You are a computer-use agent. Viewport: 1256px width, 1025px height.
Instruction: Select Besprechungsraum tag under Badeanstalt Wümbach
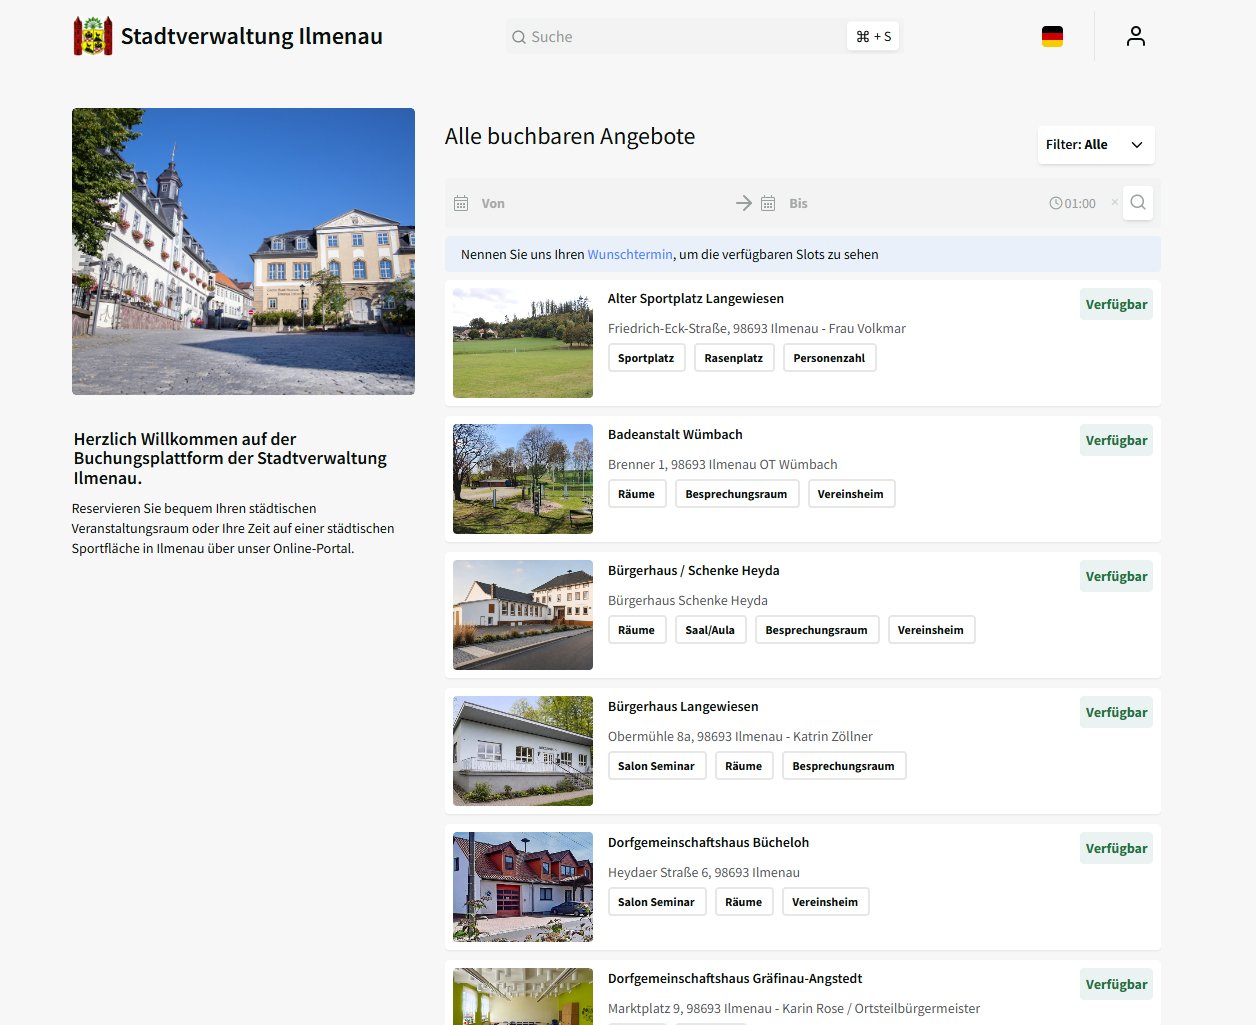click(x=736, y=494)
